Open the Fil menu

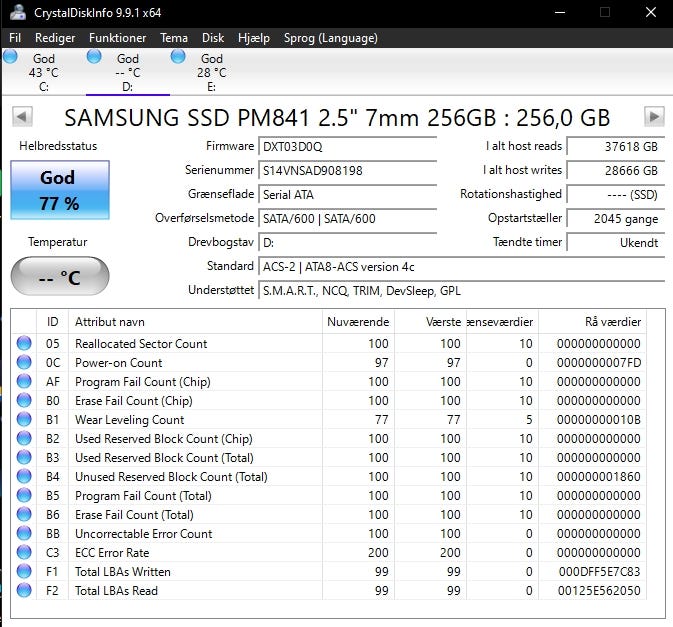15,38
